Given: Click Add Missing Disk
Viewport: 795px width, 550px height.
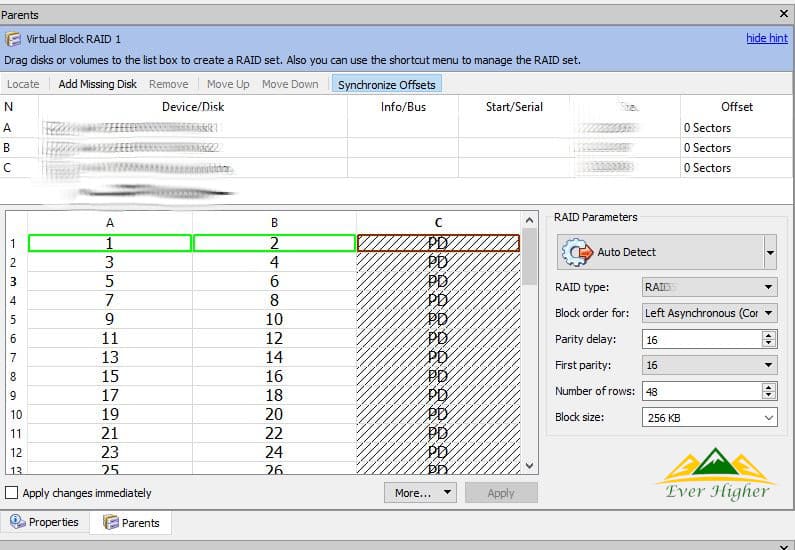Looking at the screenshot, I should pos(98,84).
